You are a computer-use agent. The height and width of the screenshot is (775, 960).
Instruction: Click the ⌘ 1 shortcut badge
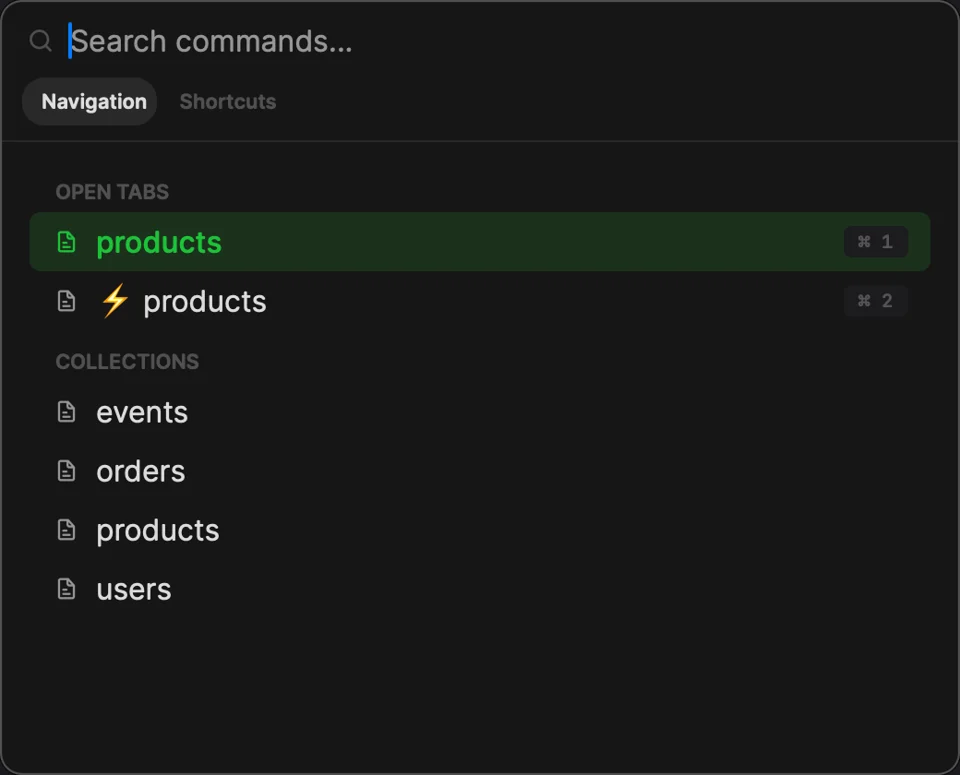[876, 242]
